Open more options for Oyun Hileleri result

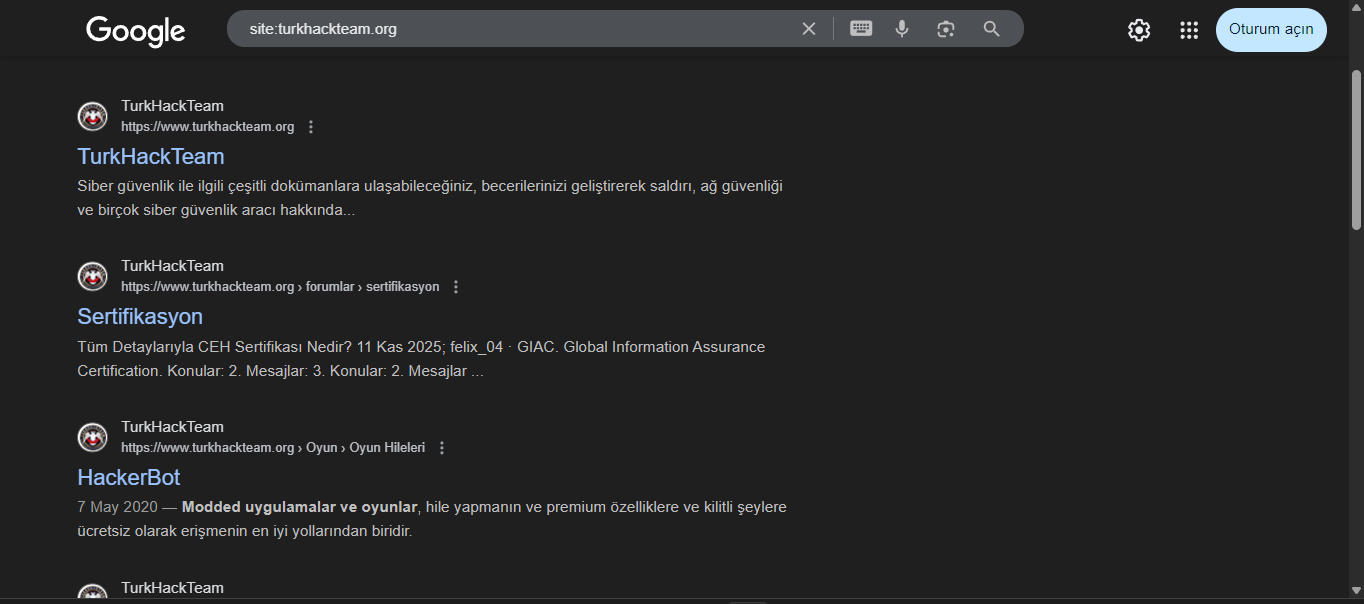pyautogui.click(x=442, y=448)
